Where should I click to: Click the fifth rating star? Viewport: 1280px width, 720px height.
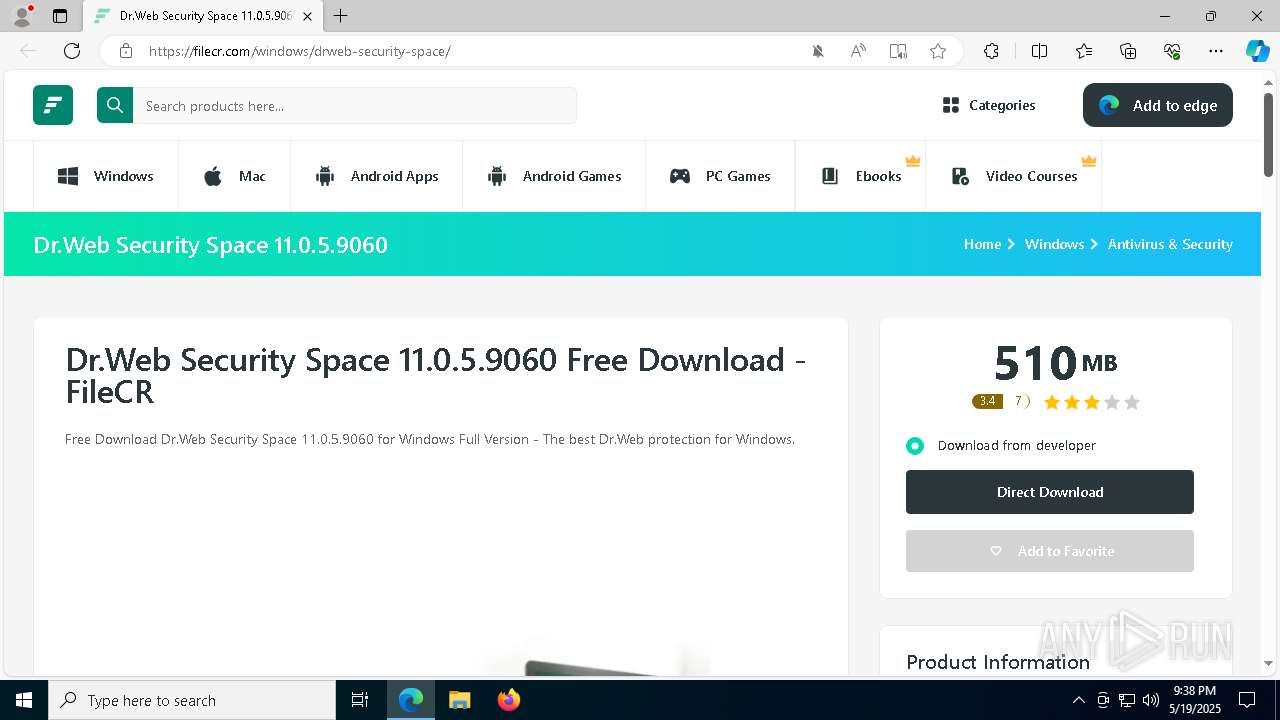pyautogui.click(x=1132, y=402)
